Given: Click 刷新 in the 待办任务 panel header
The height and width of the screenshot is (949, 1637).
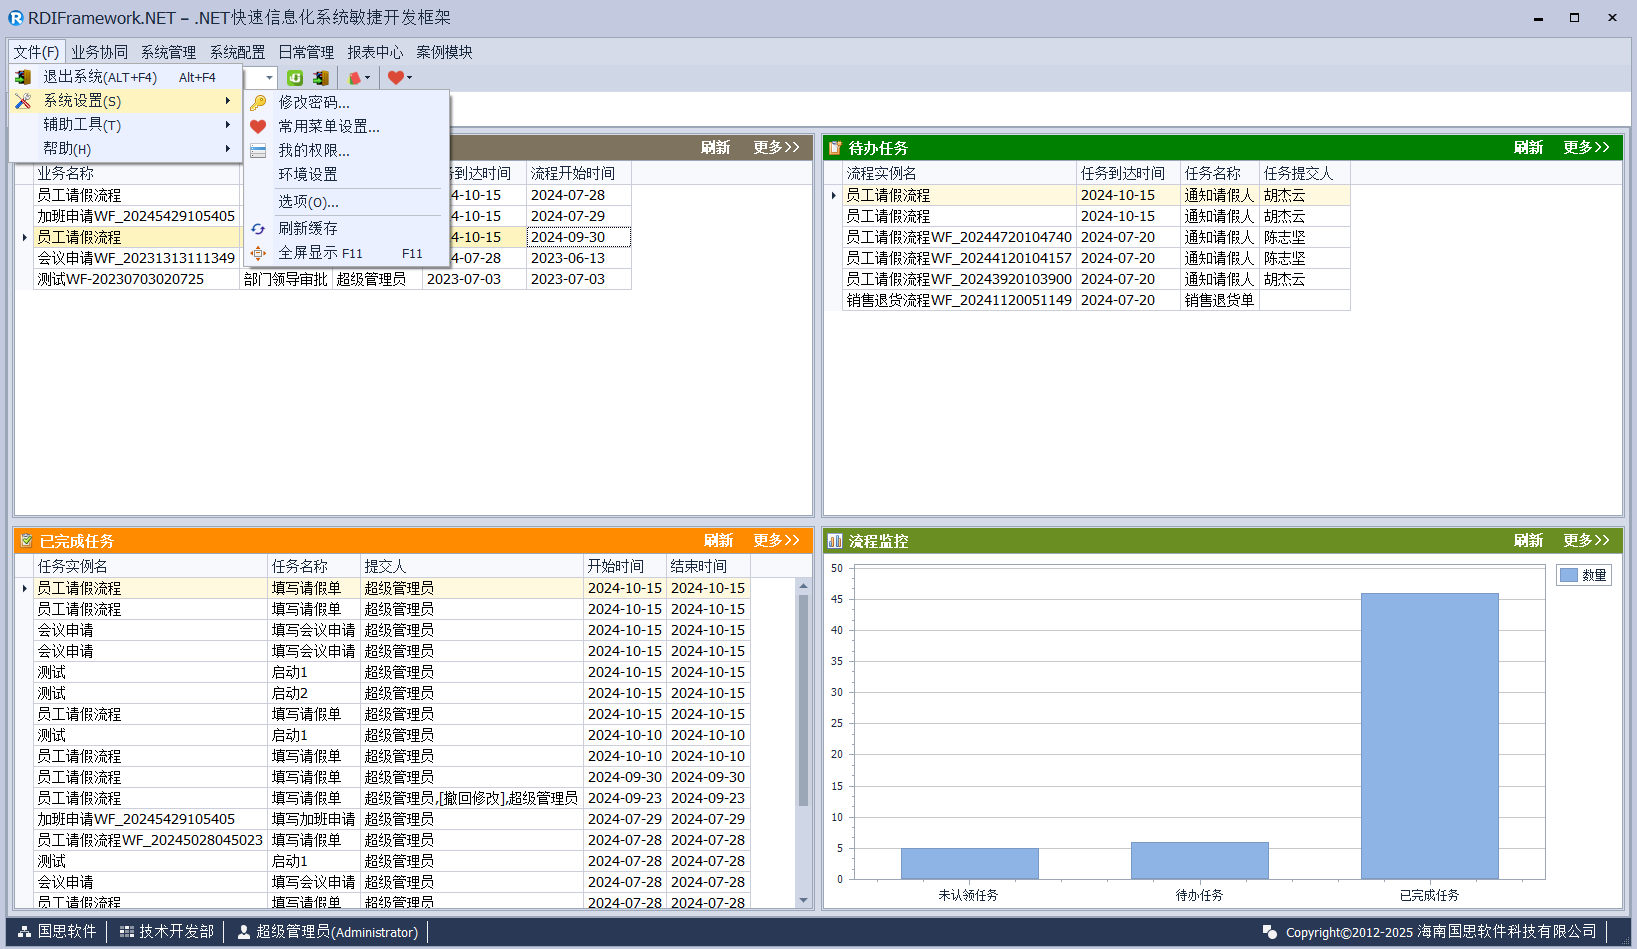Looking at the screenshot, I should click(x=1528, y=148).
